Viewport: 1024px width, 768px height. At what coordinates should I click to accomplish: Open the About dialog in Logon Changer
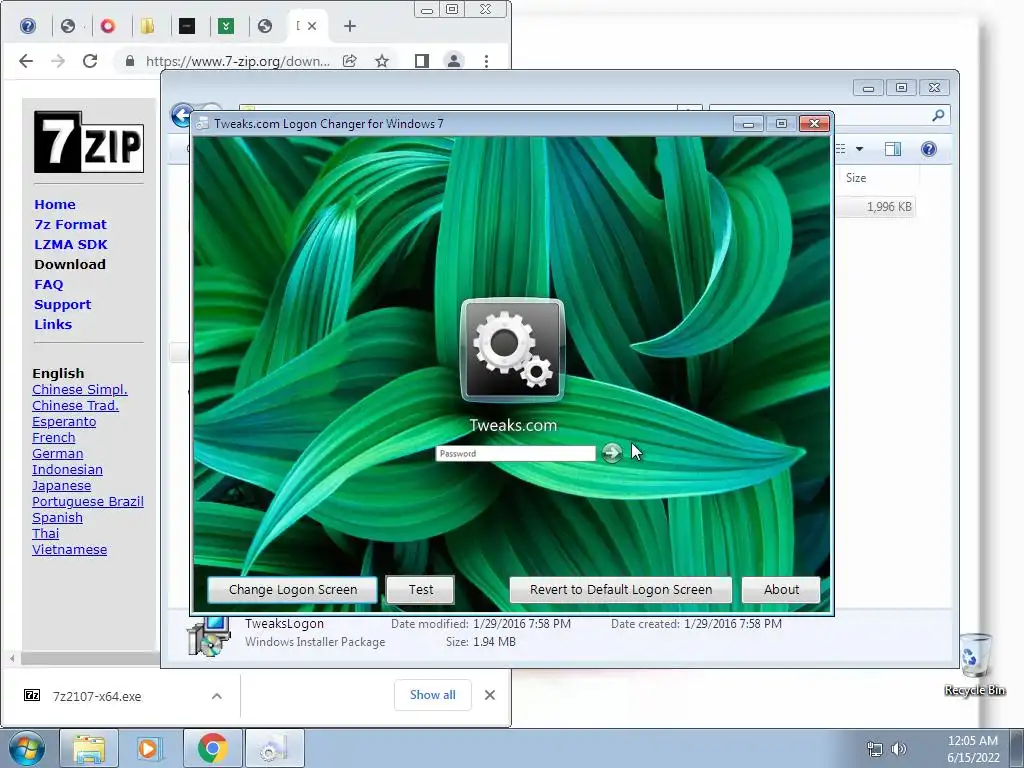[x=781, y=590]
